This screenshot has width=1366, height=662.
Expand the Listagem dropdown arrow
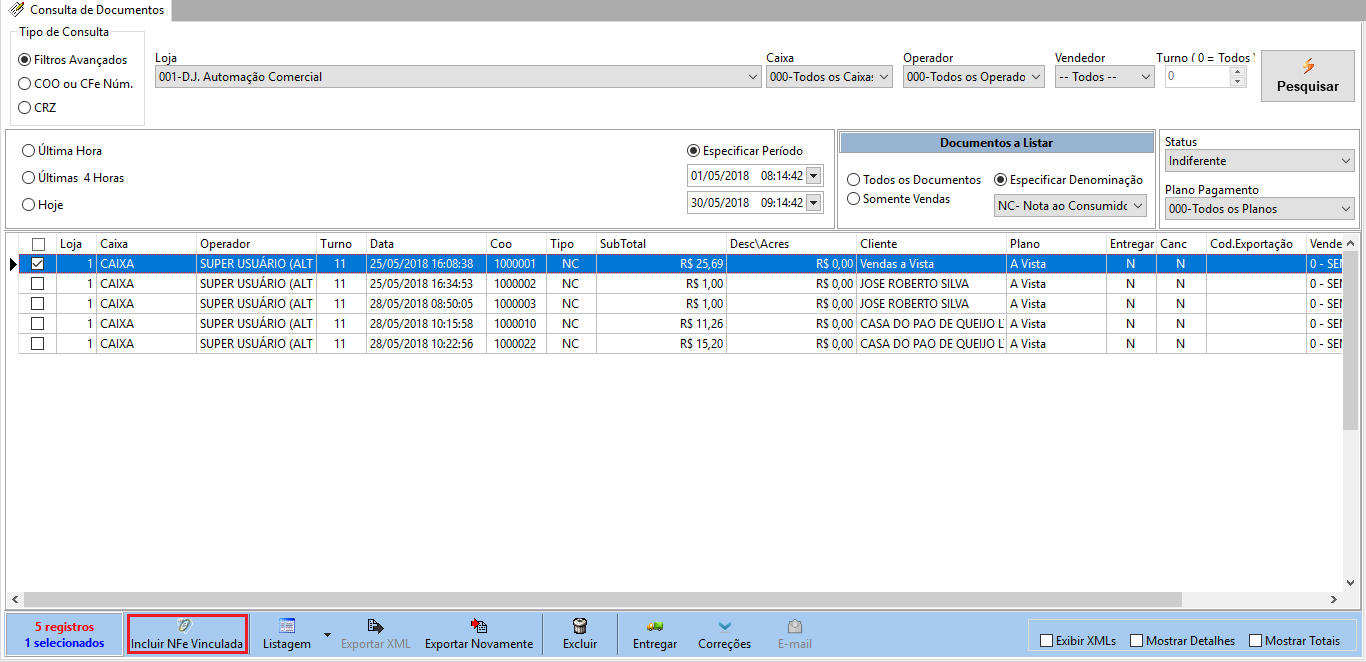click(x=327, y=634)
